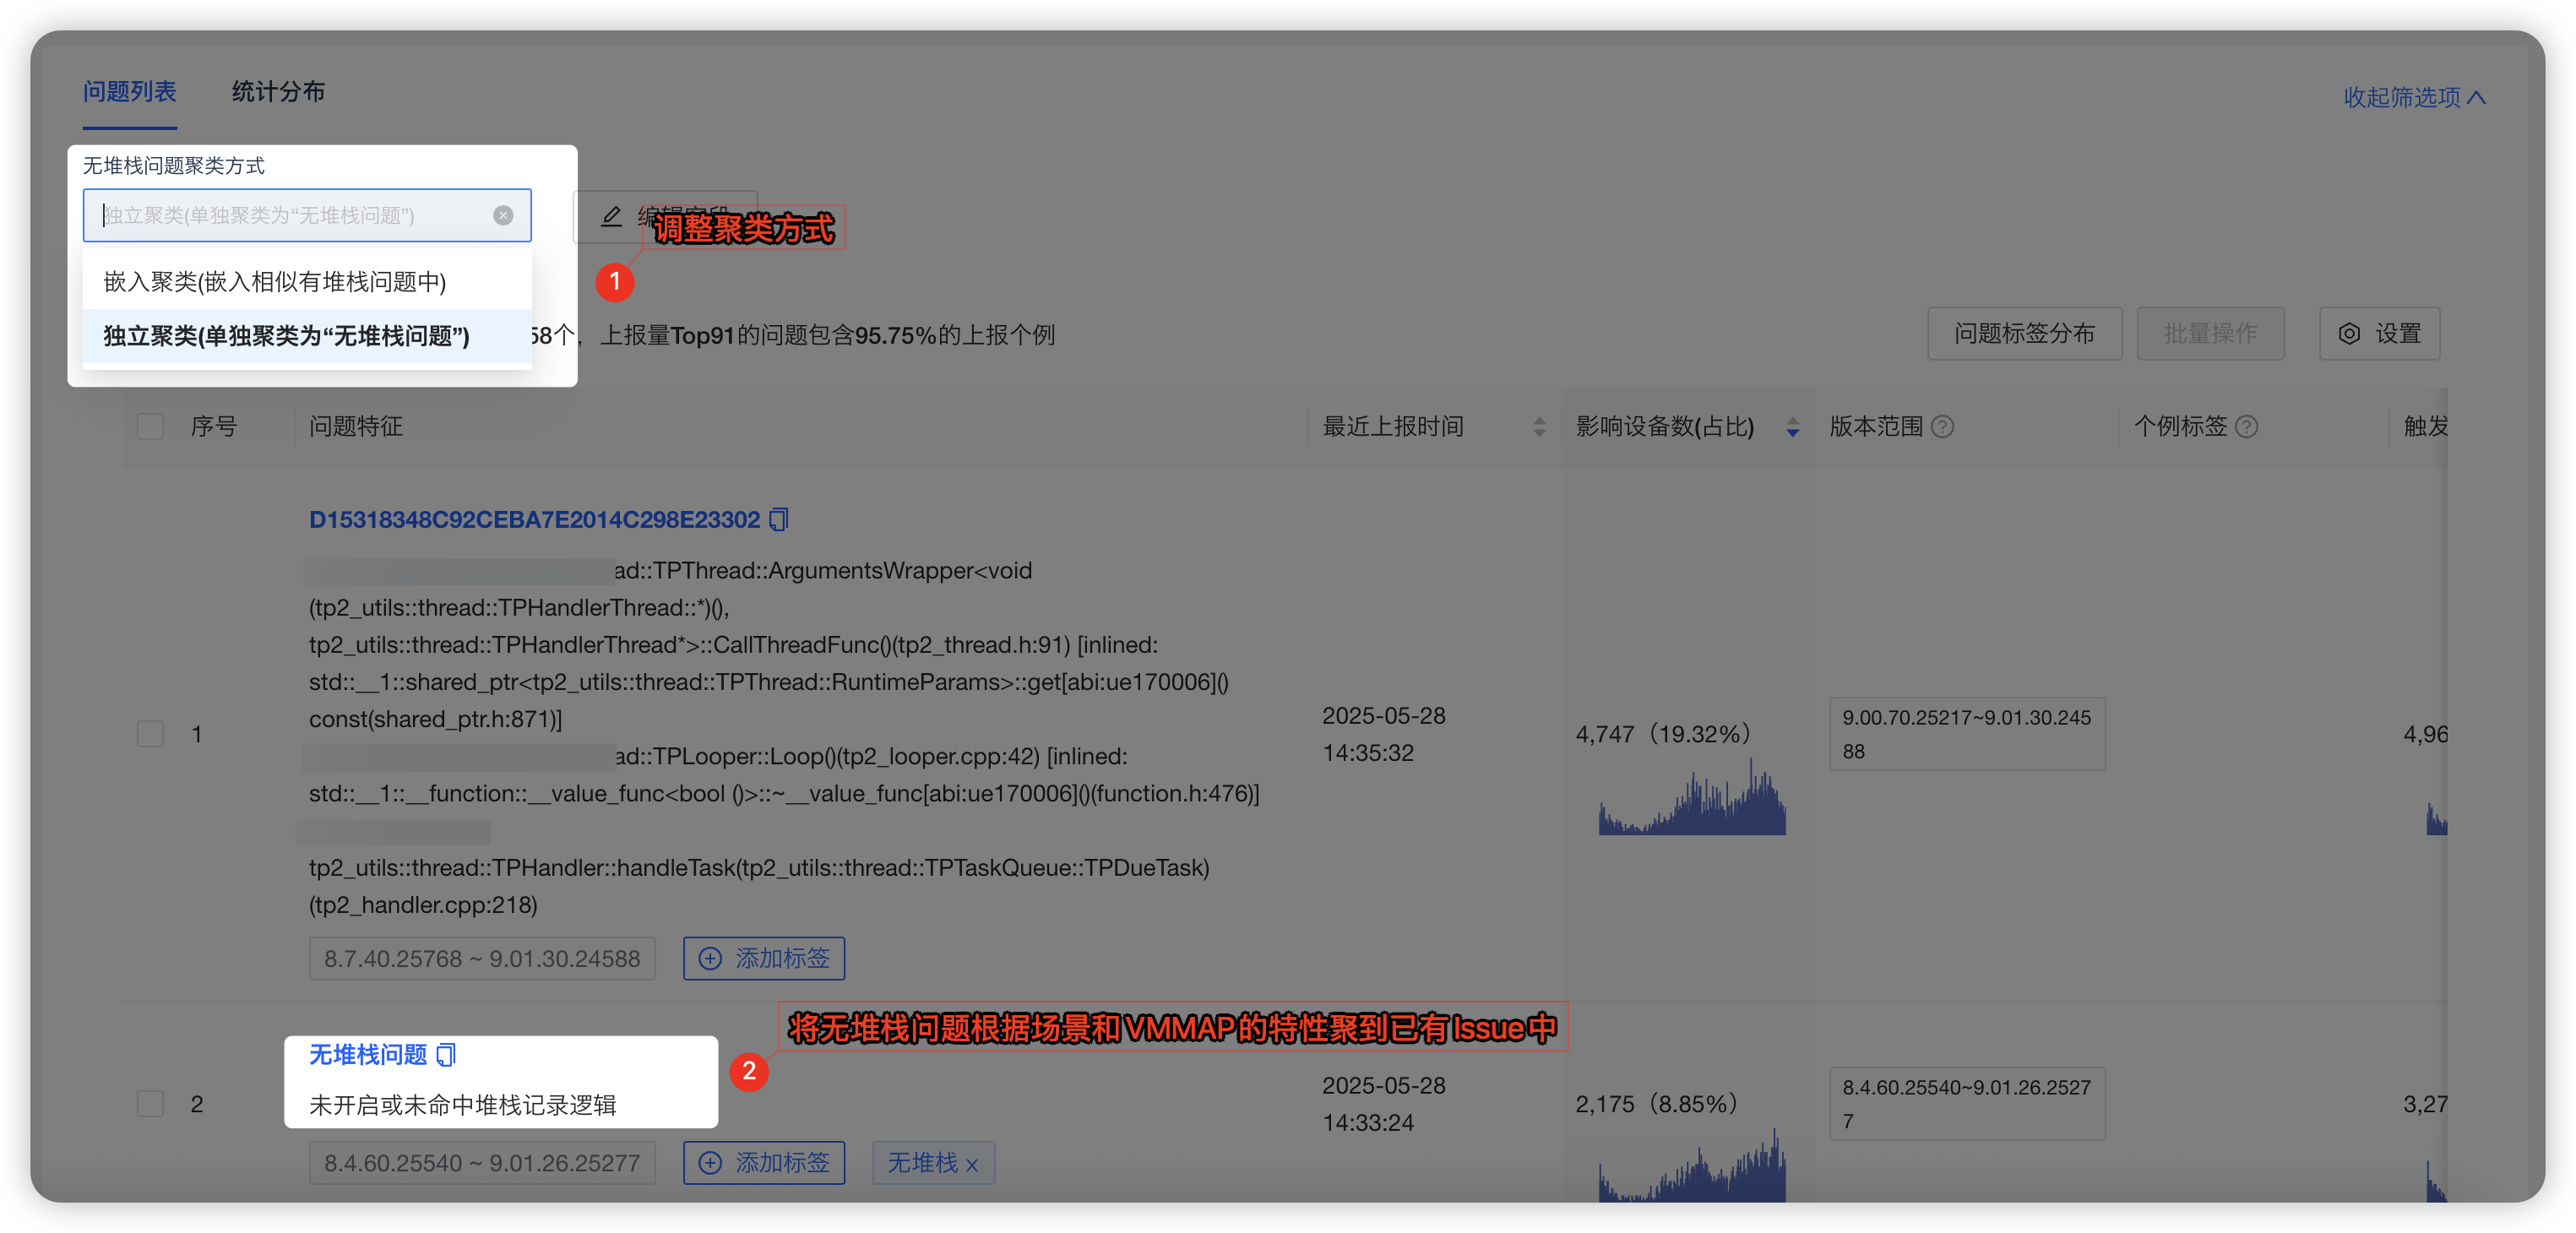Click version range 8.4.60.25540~9.01.26.25277 box
The image size is (2576, 1233).
1967,1104
